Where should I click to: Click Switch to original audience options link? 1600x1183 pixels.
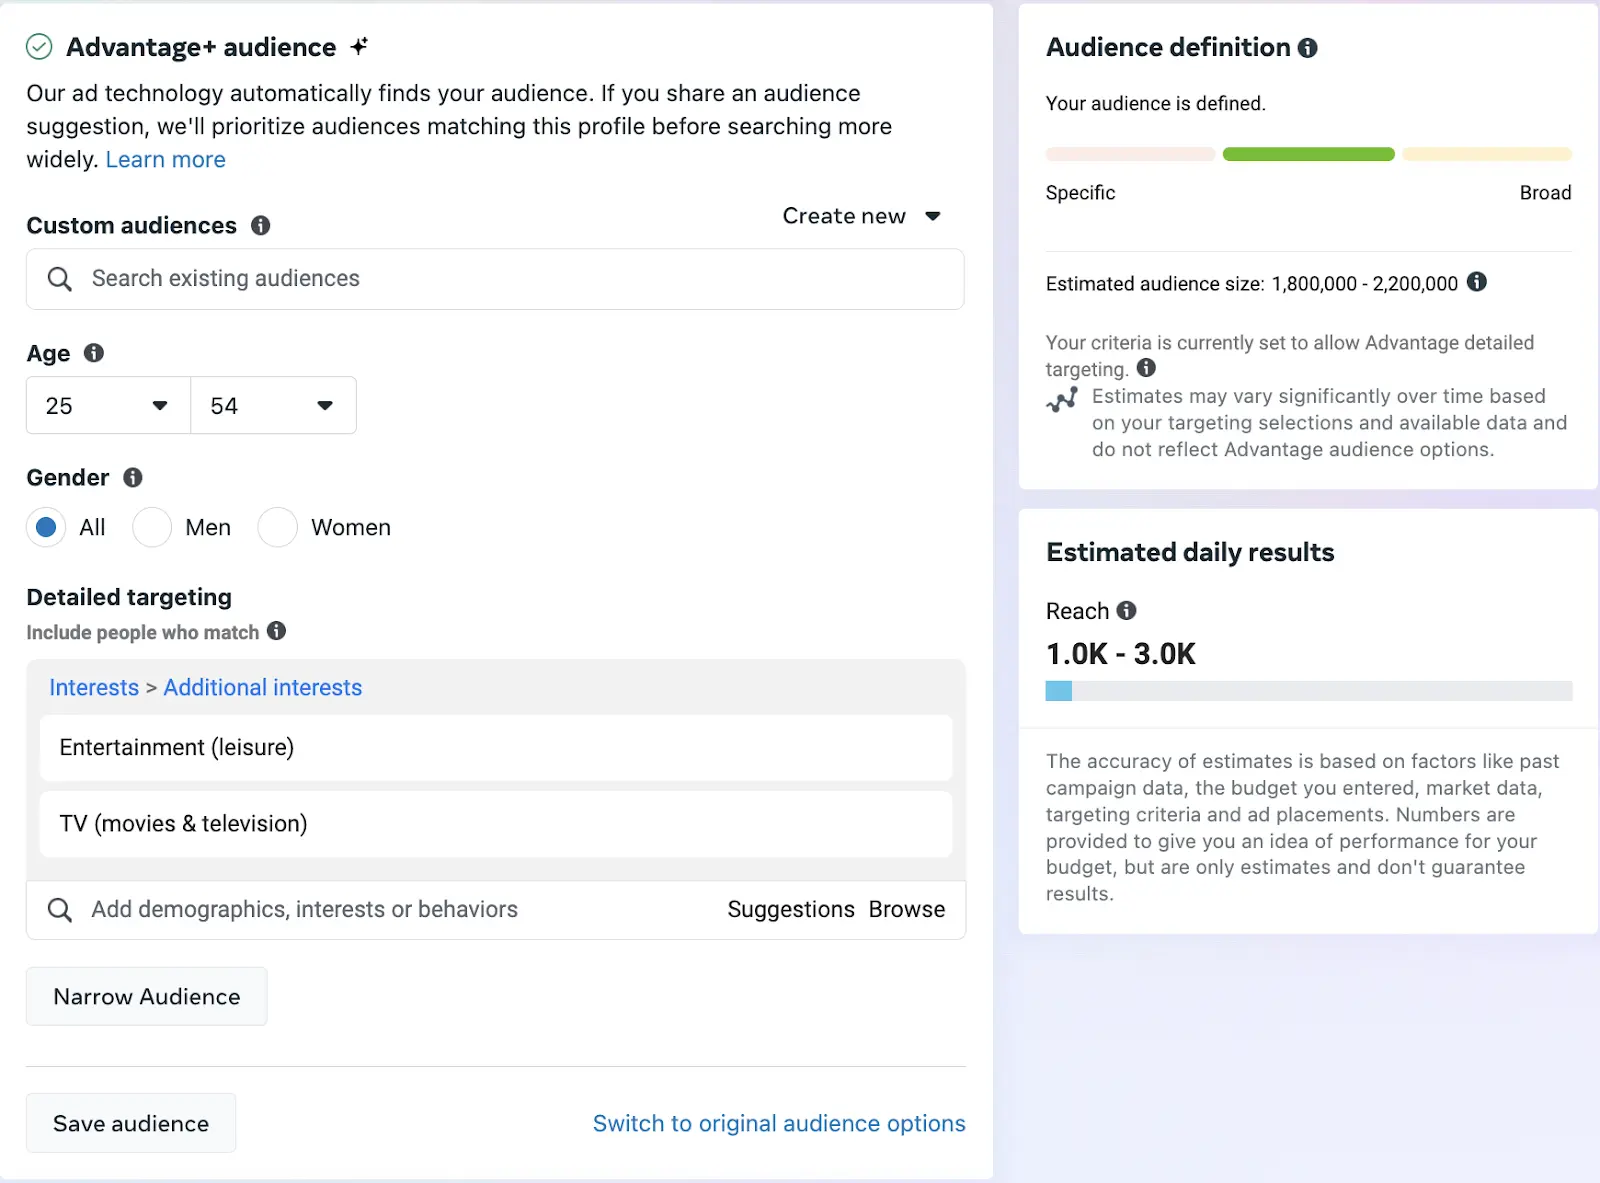tap(779, 1123)
